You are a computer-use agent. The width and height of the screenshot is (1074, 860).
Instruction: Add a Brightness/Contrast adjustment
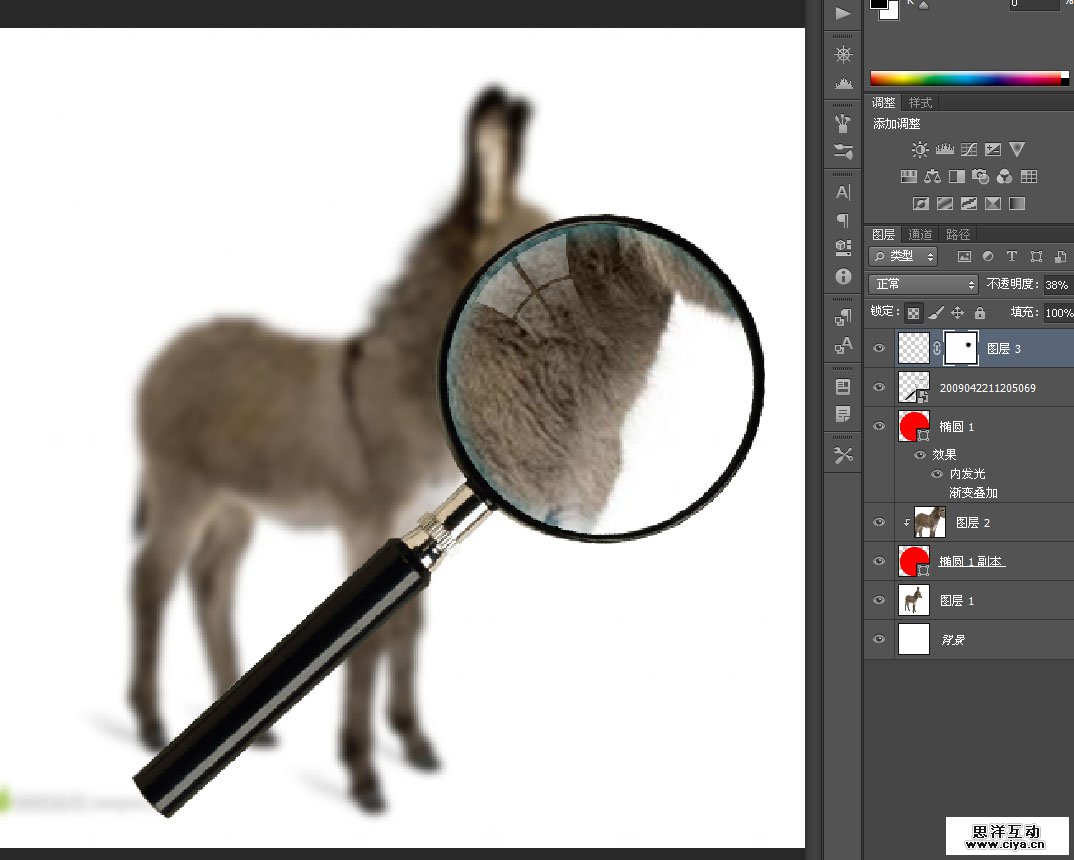920,150
